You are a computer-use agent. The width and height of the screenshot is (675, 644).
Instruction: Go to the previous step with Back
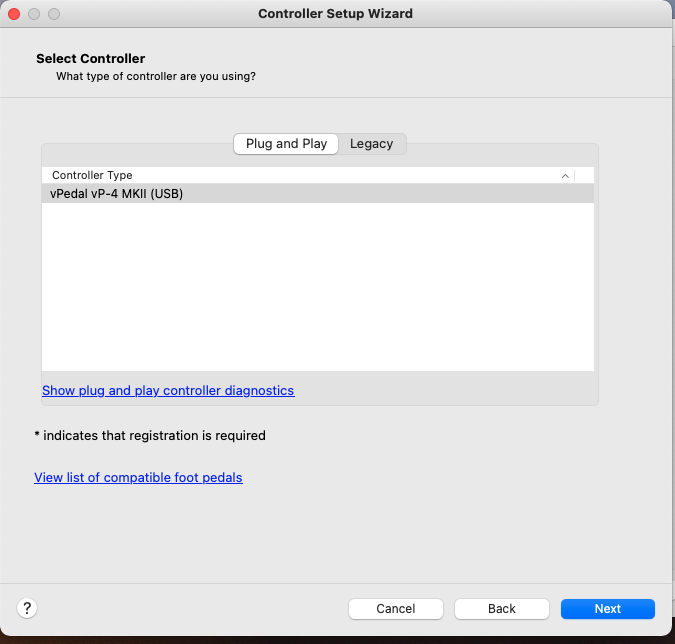tap(501, 608)
